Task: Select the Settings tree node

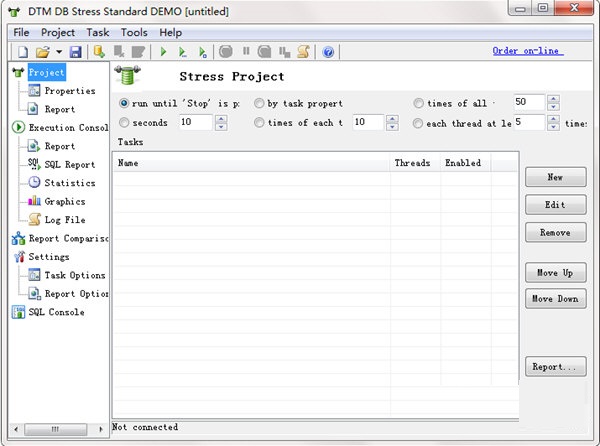Action: (x=49, y=257)
